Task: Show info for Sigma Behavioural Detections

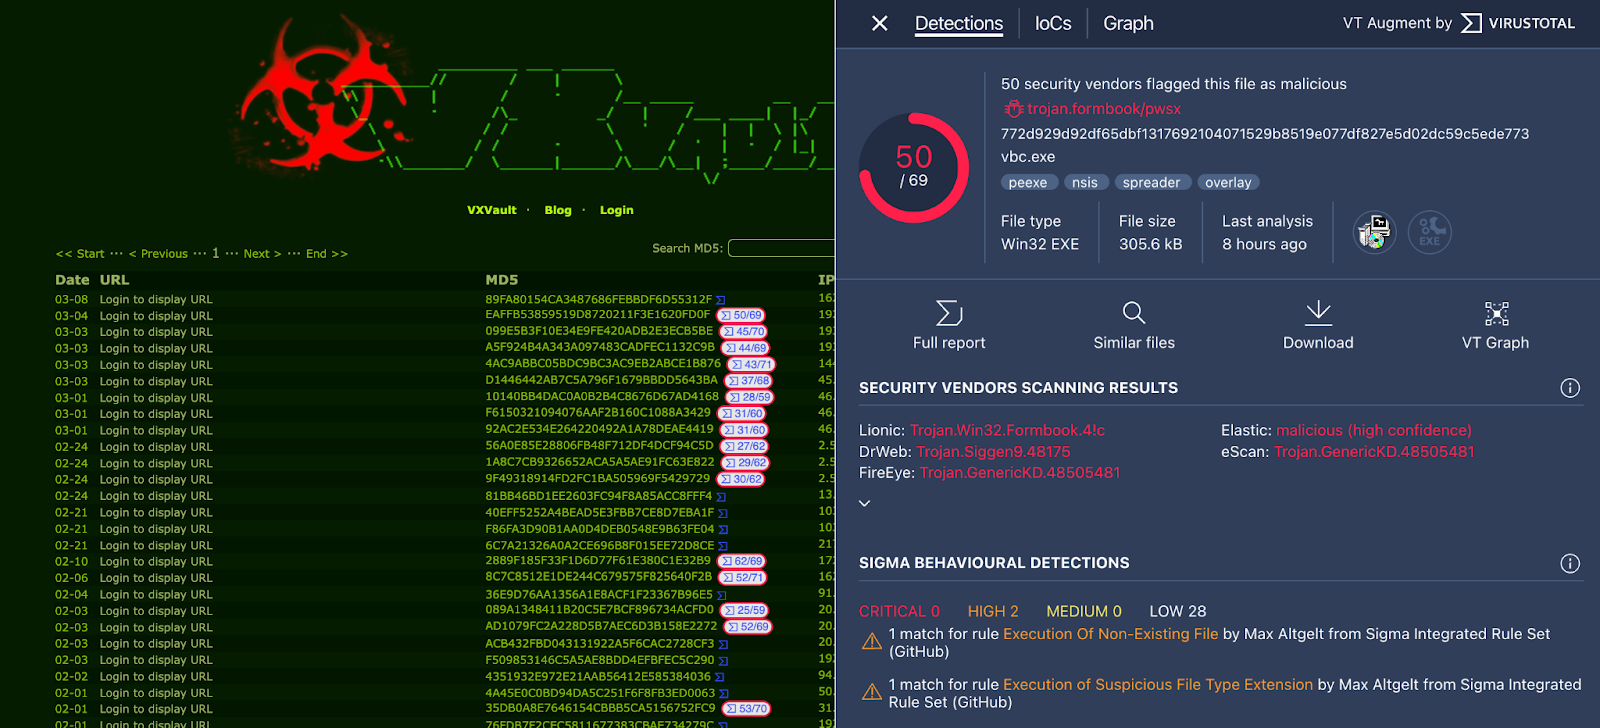Action: pos(1570,564)
